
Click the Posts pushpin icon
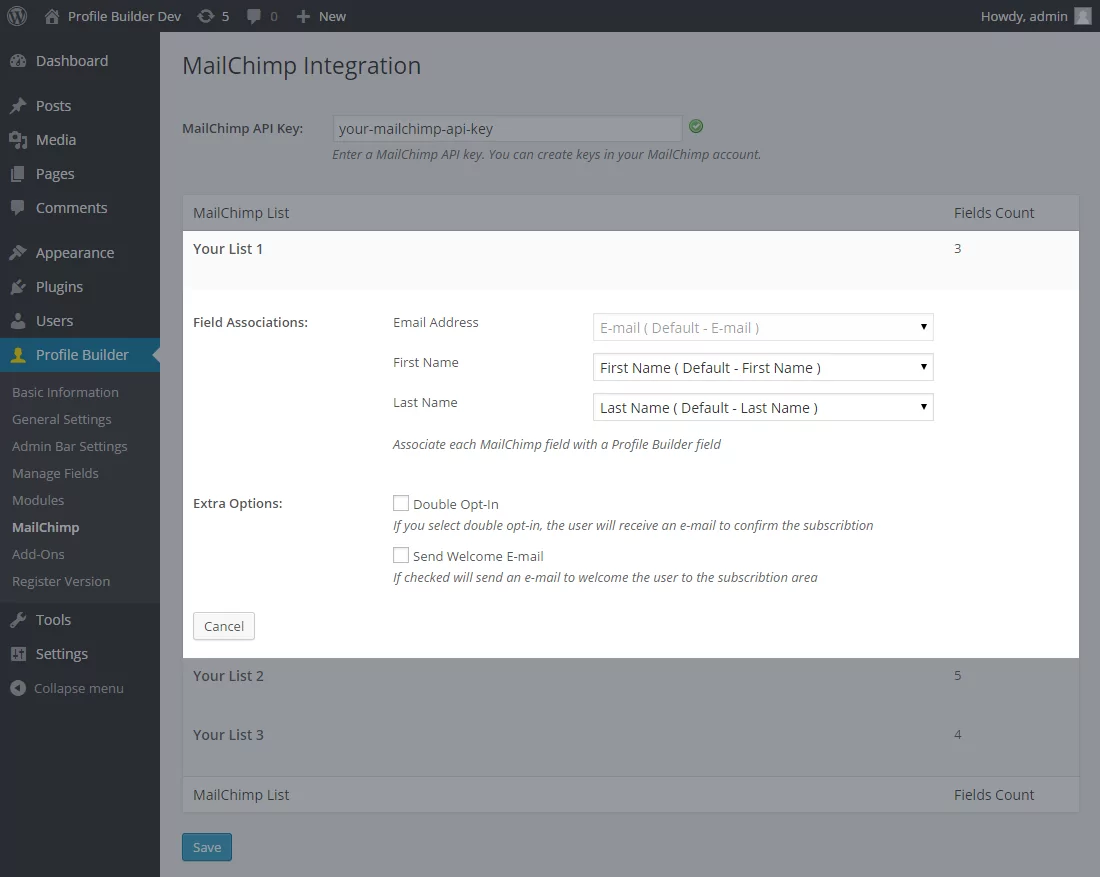point(18,106)
